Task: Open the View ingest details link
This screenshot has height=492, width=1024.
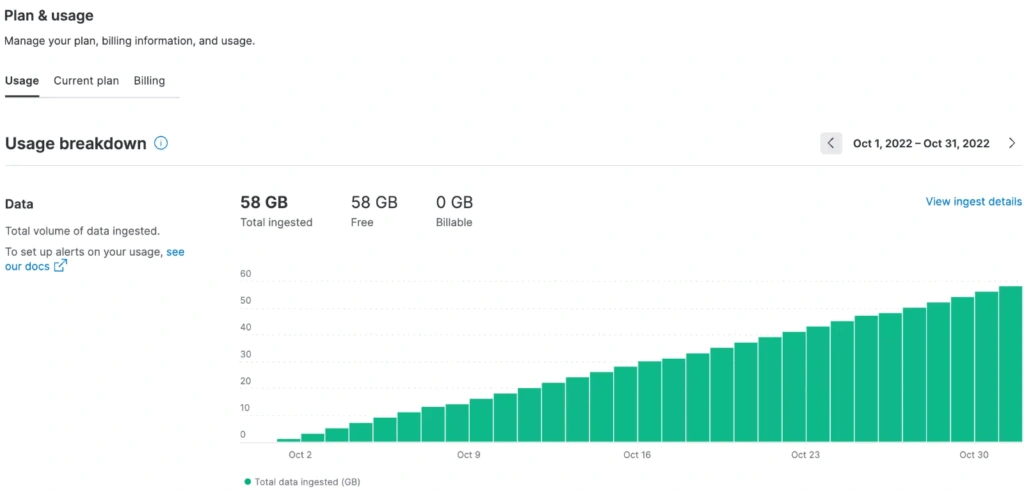Action: [x=973, y=201]
